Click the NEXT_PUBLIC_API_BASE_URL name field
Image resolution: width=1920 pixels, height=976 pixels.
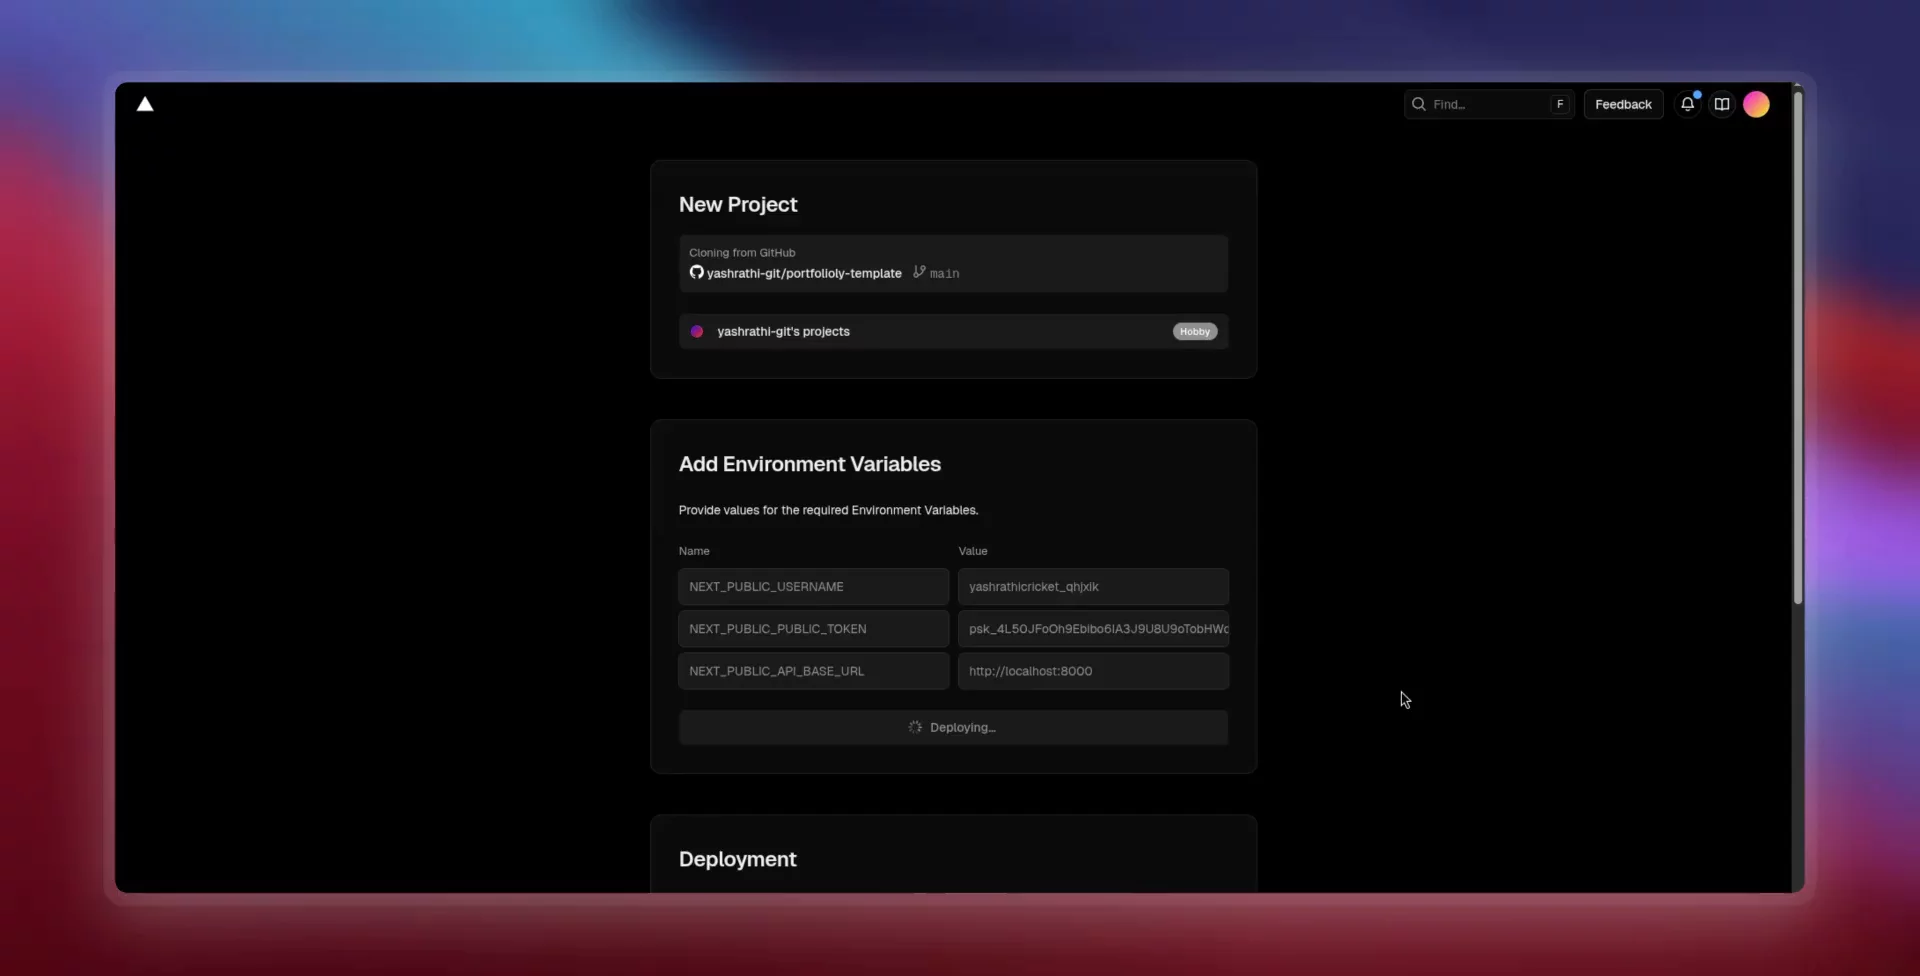point(813,671)
